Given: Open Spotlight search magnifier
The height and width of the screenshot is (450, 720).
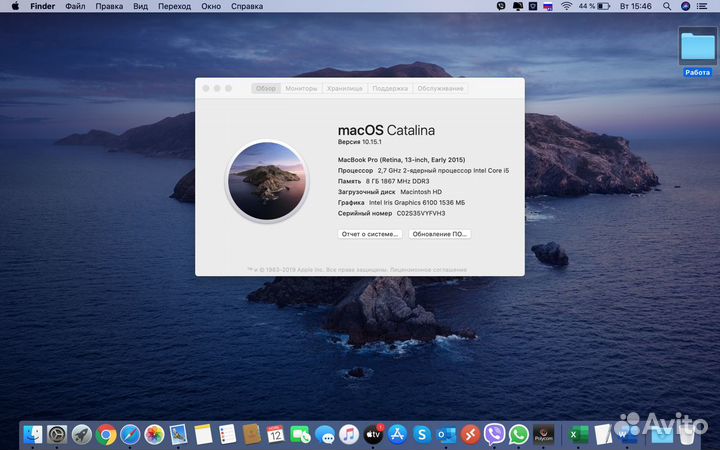Looking at the screenshot, I should [667, 6].
